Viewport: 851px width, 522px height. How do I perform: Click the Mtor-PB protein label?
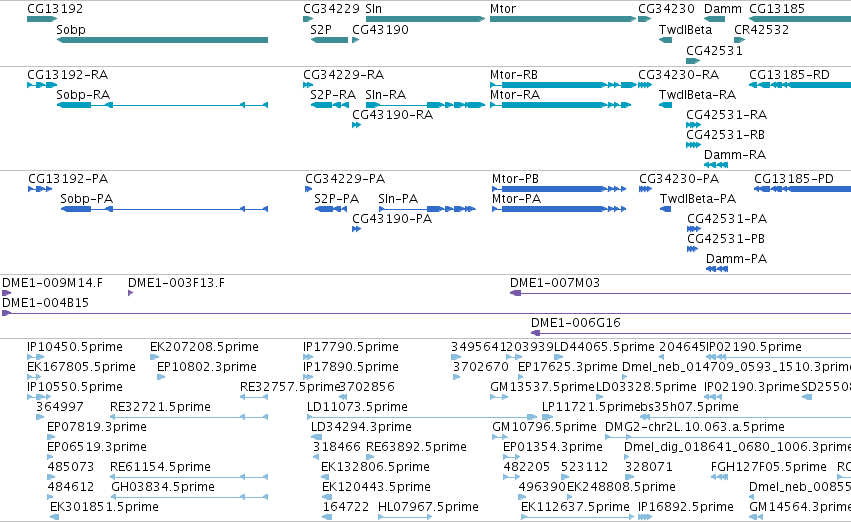tap(515, 179)
